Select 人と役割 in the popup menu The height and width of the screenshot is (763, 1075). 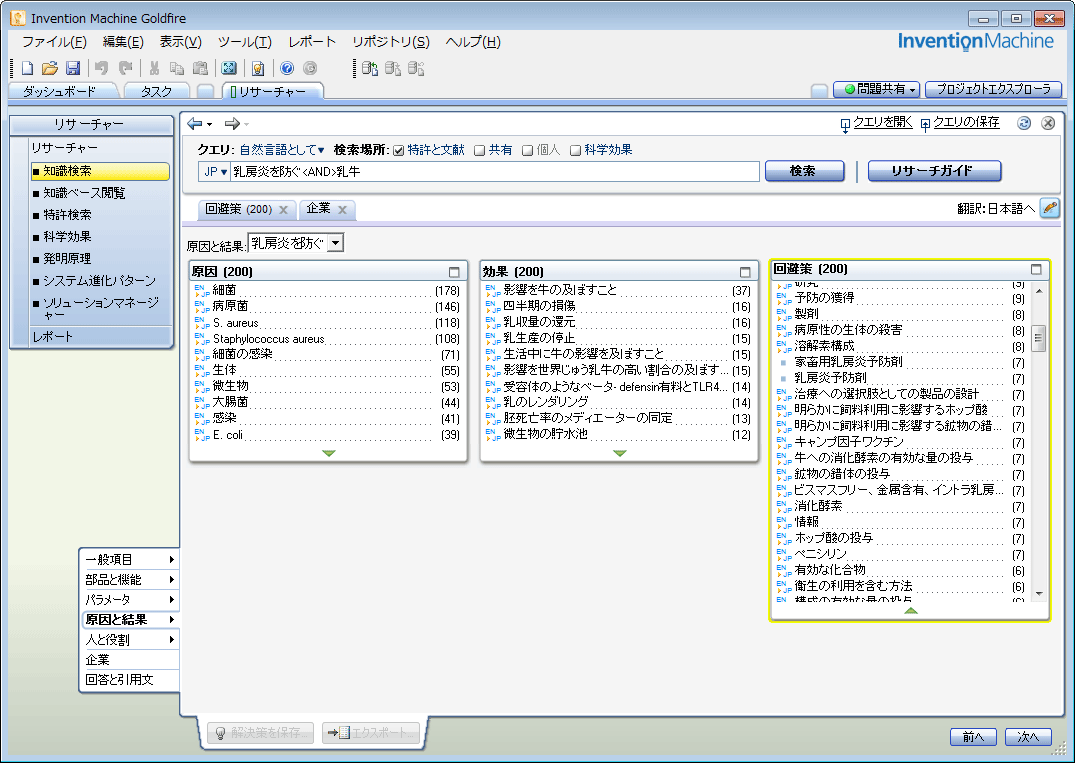130,640
